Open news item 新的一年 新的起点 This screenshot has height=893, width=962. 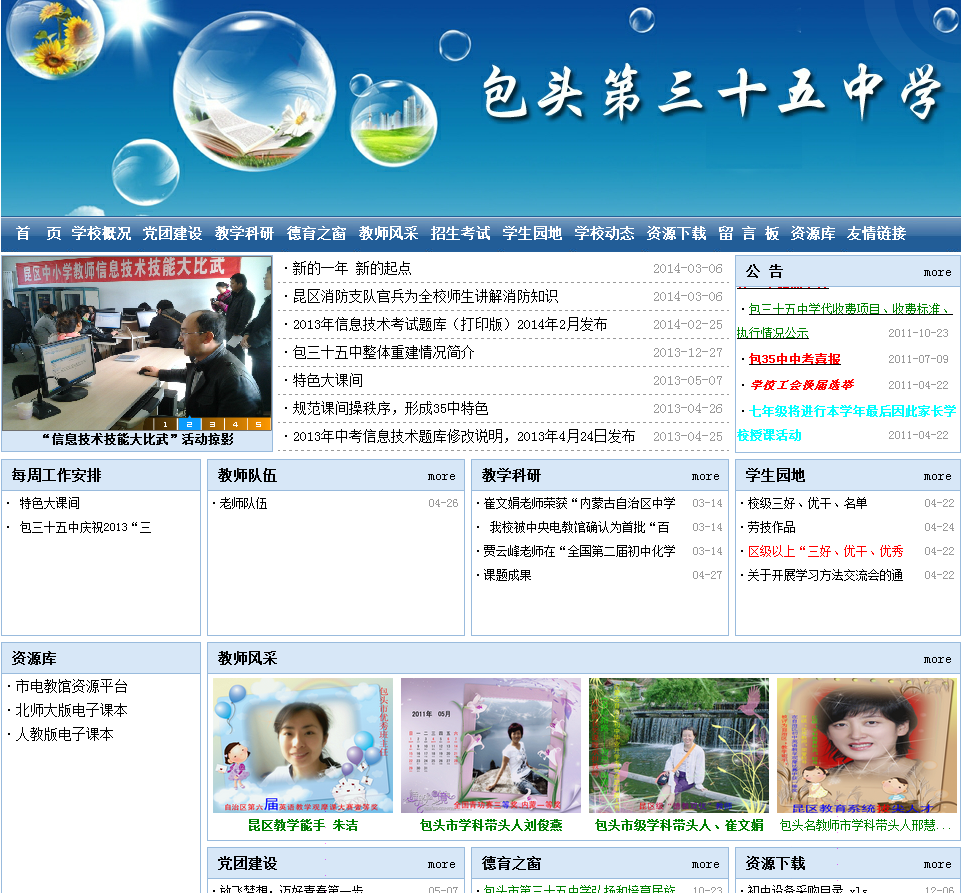click(352, 268)
